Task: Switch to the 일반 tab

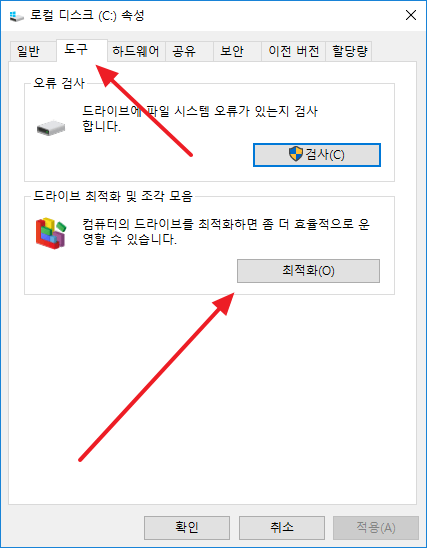Action: (32, 51)
